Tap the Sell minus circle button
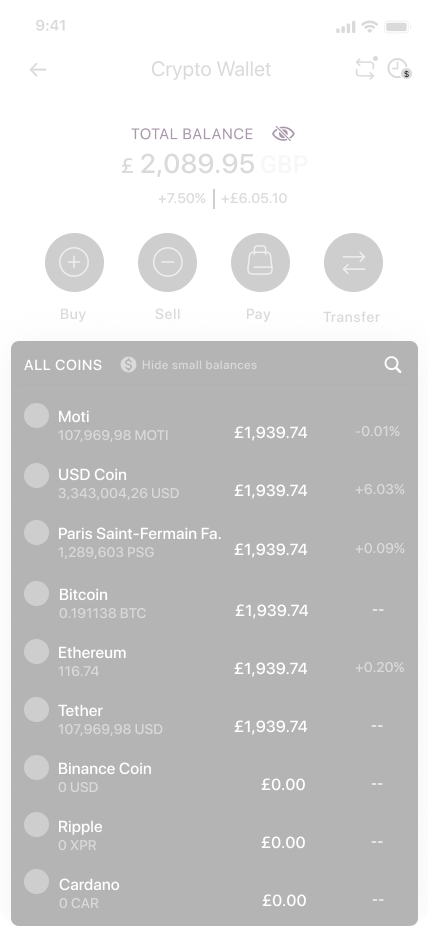 168,262
